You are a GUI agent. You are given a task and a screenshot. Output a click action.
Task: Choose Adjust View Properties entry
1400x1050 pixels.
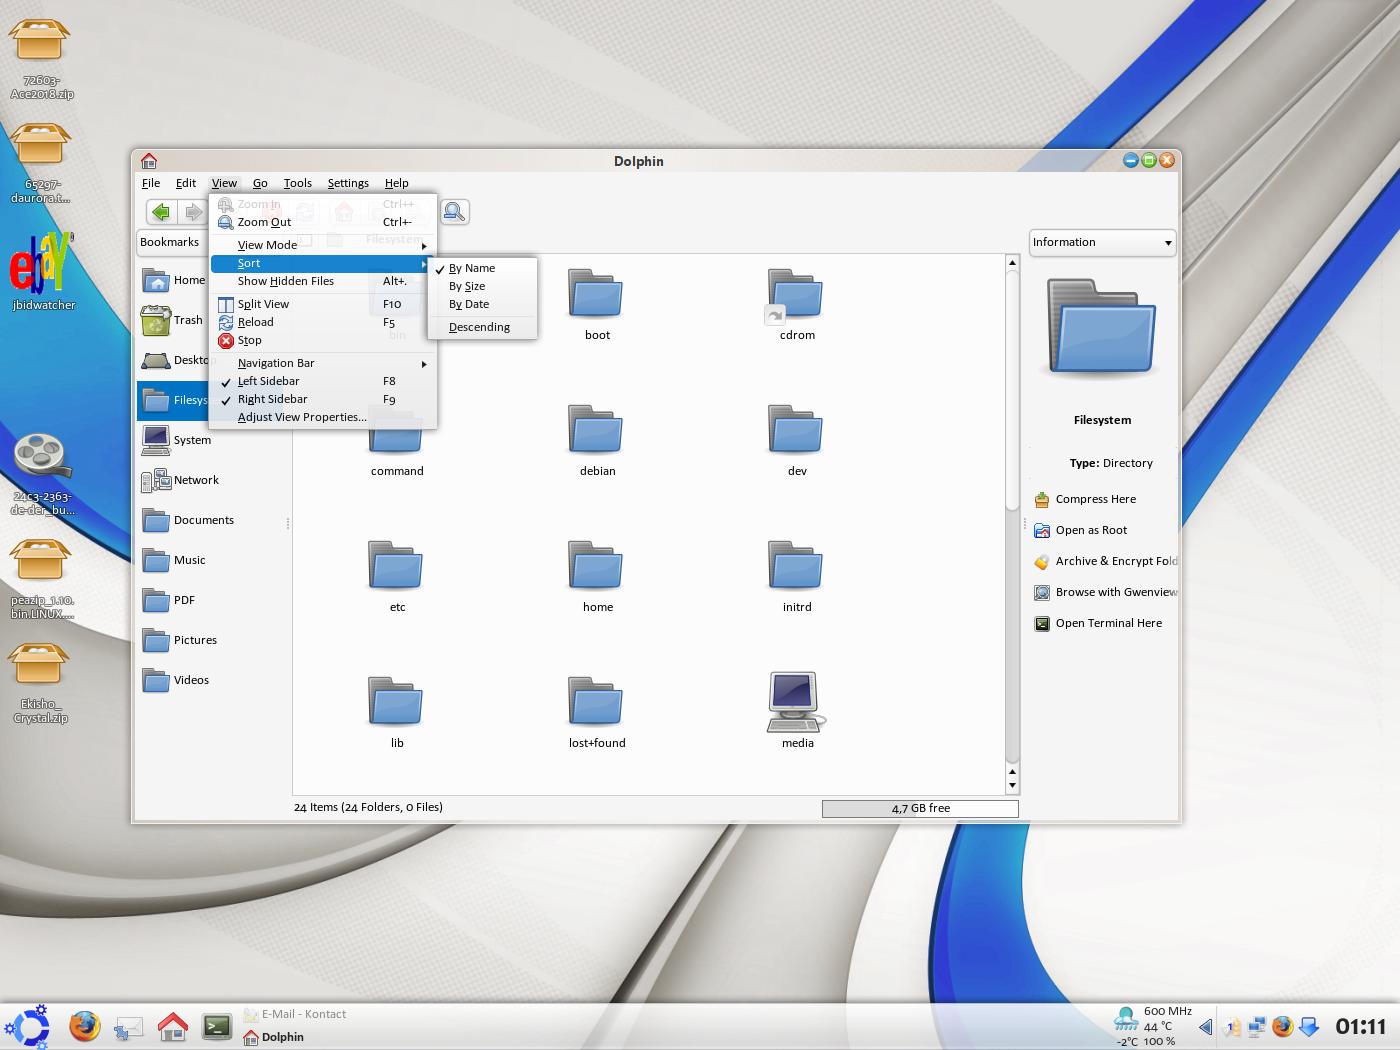click(x=323, y=417)
